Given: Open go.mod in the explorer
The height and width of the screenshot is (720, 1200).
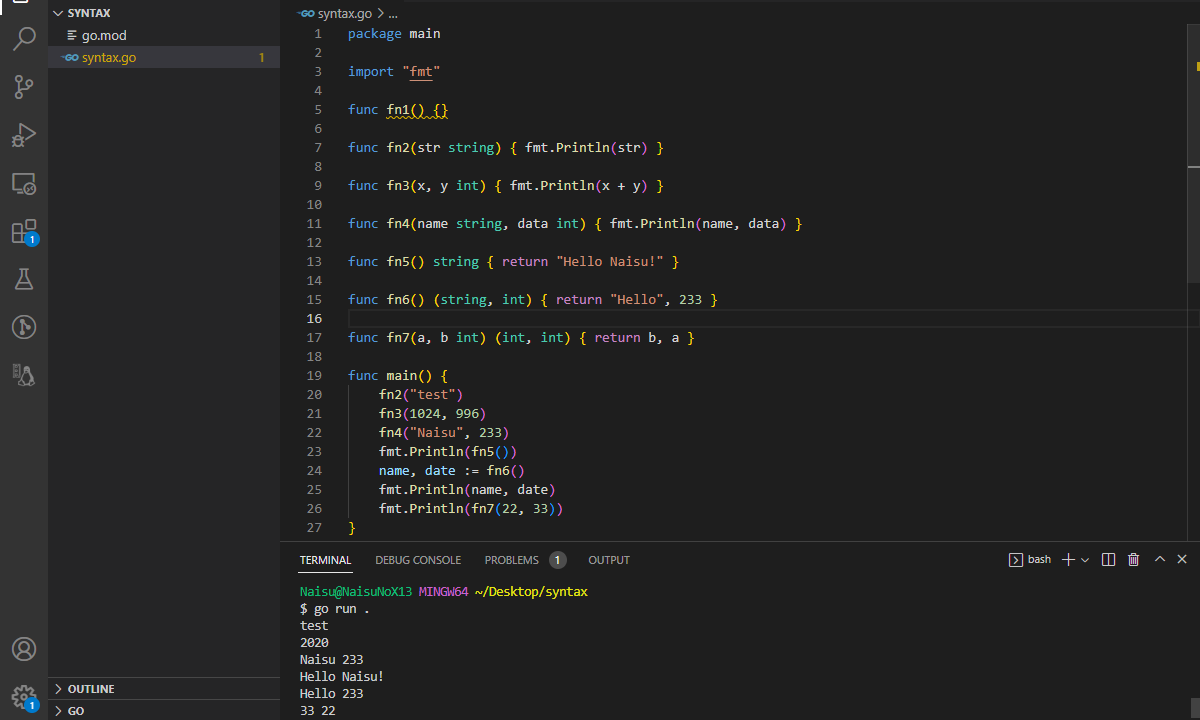Looking at the screenshot, I should [x=164, y=36].
